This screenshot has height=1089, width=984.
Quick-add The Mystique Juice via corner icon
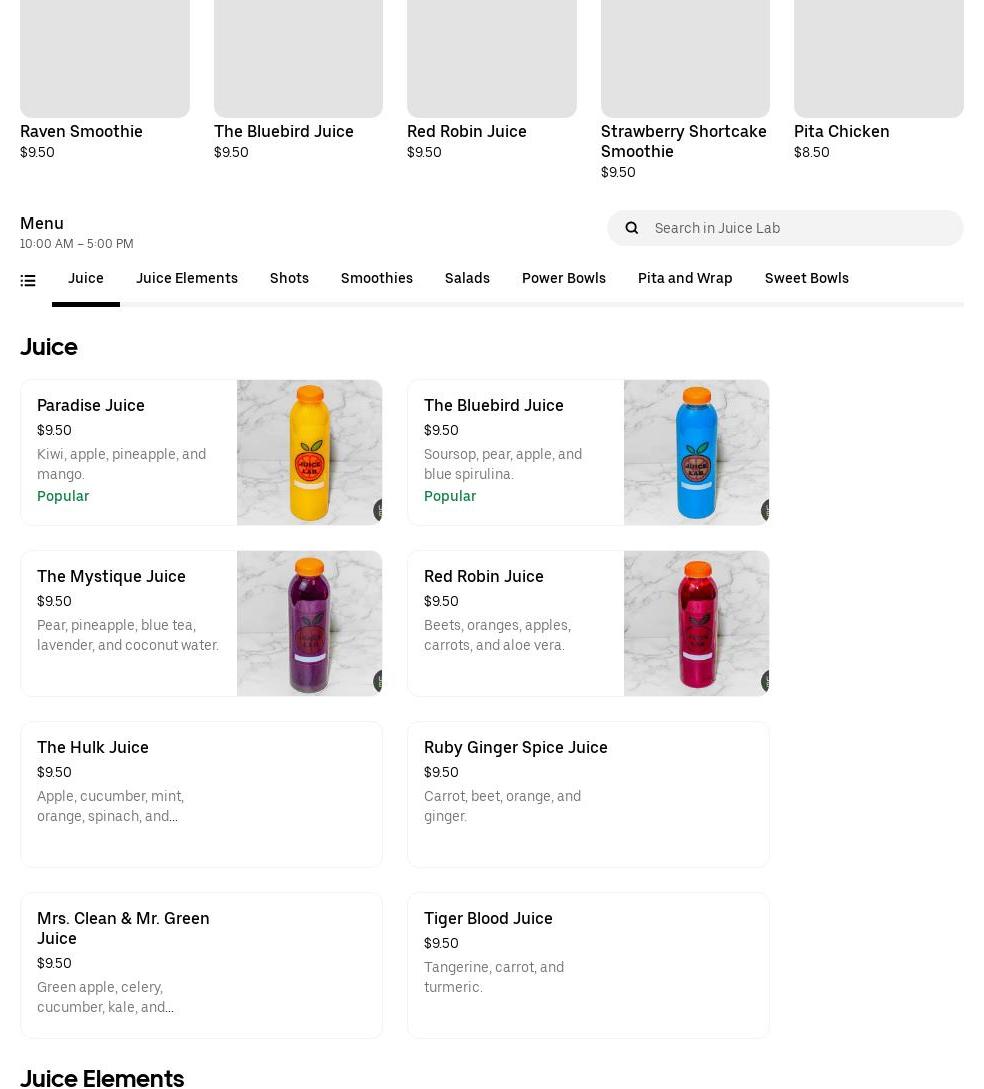coord(378,682)
